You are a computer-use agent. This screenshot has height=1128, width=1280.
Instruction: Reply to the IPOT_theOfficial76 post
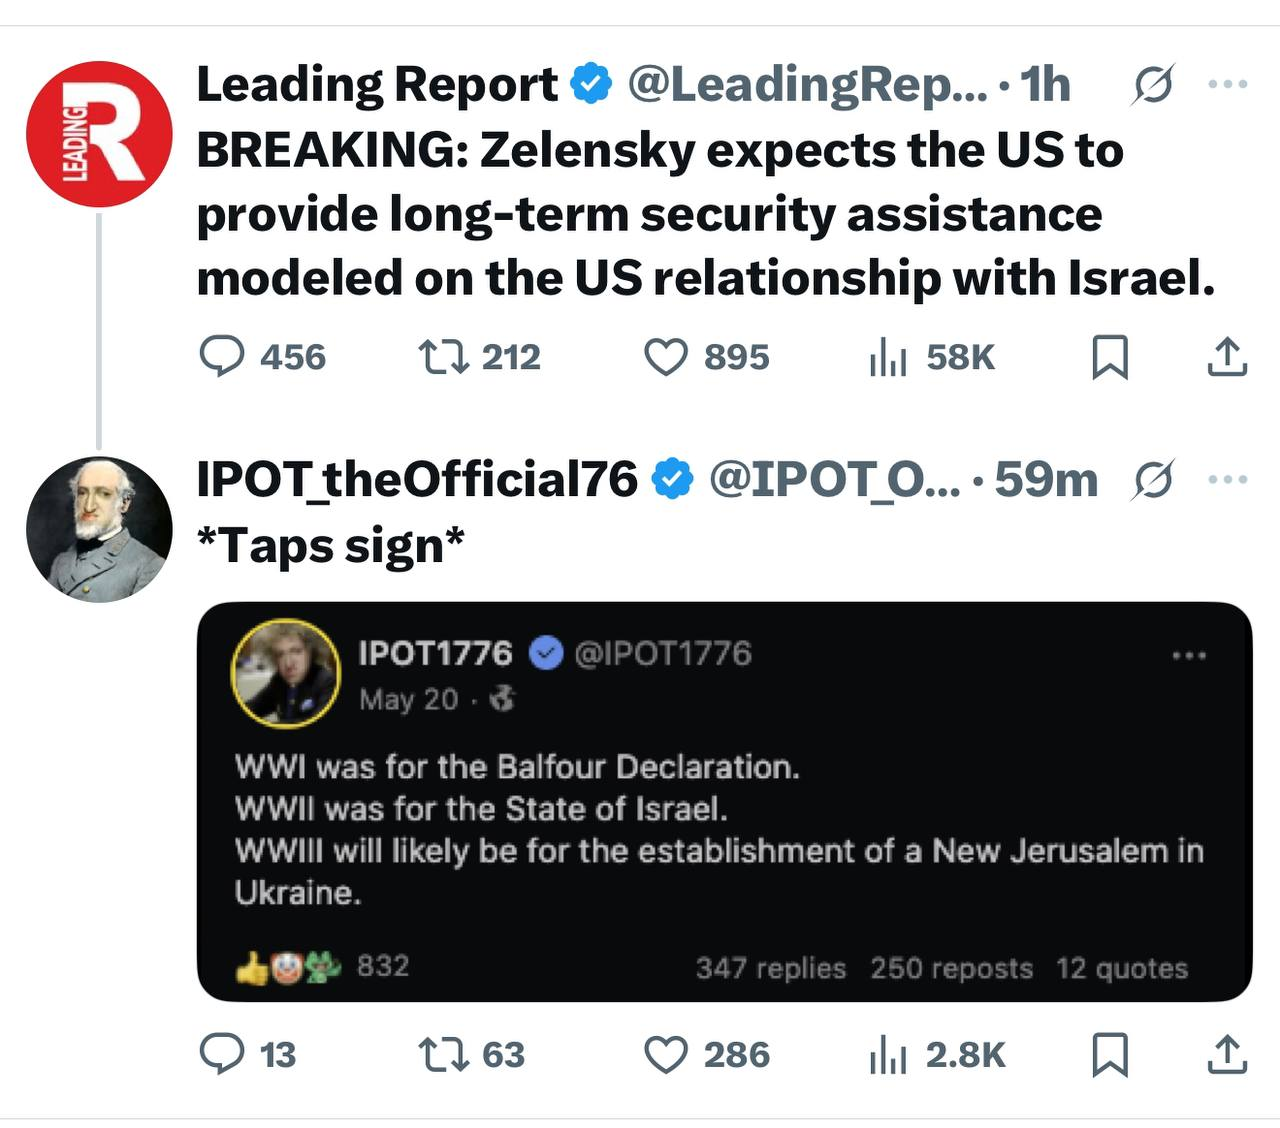point(222,1054)
